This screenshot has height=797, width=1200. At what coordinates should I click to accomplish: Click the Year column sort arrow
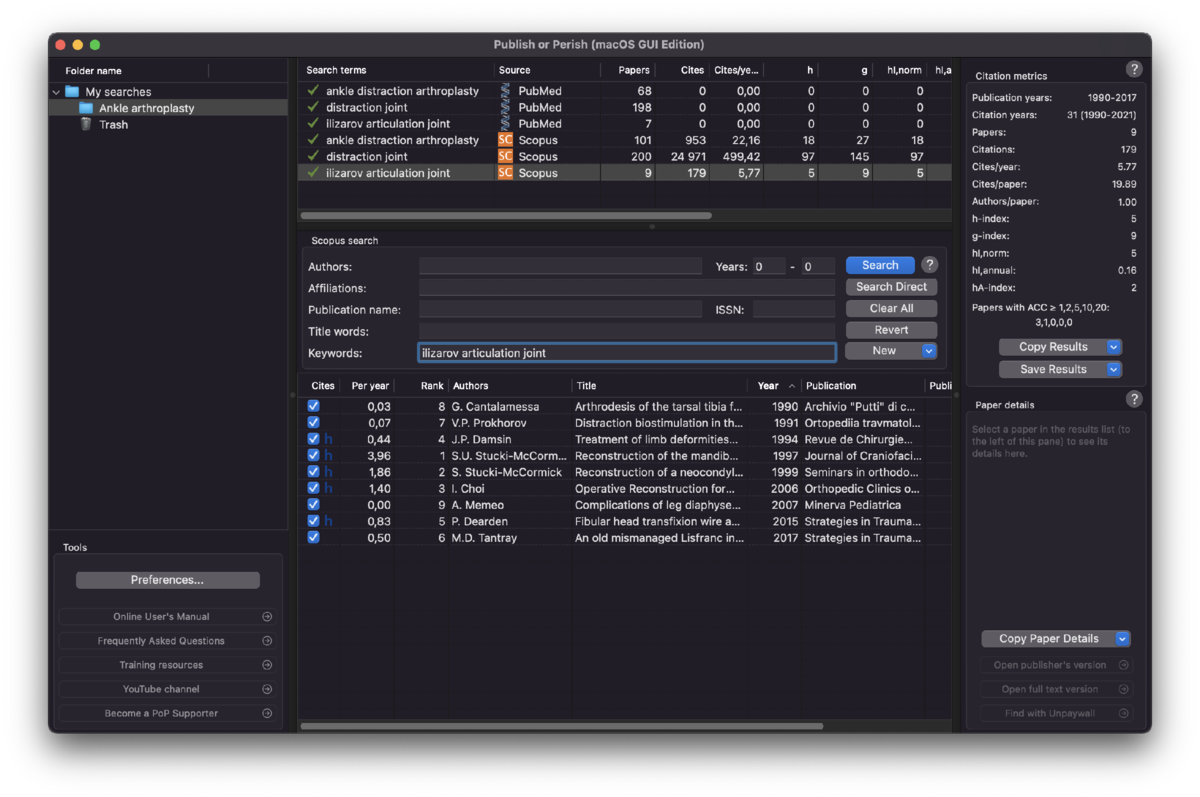[792, 386]
